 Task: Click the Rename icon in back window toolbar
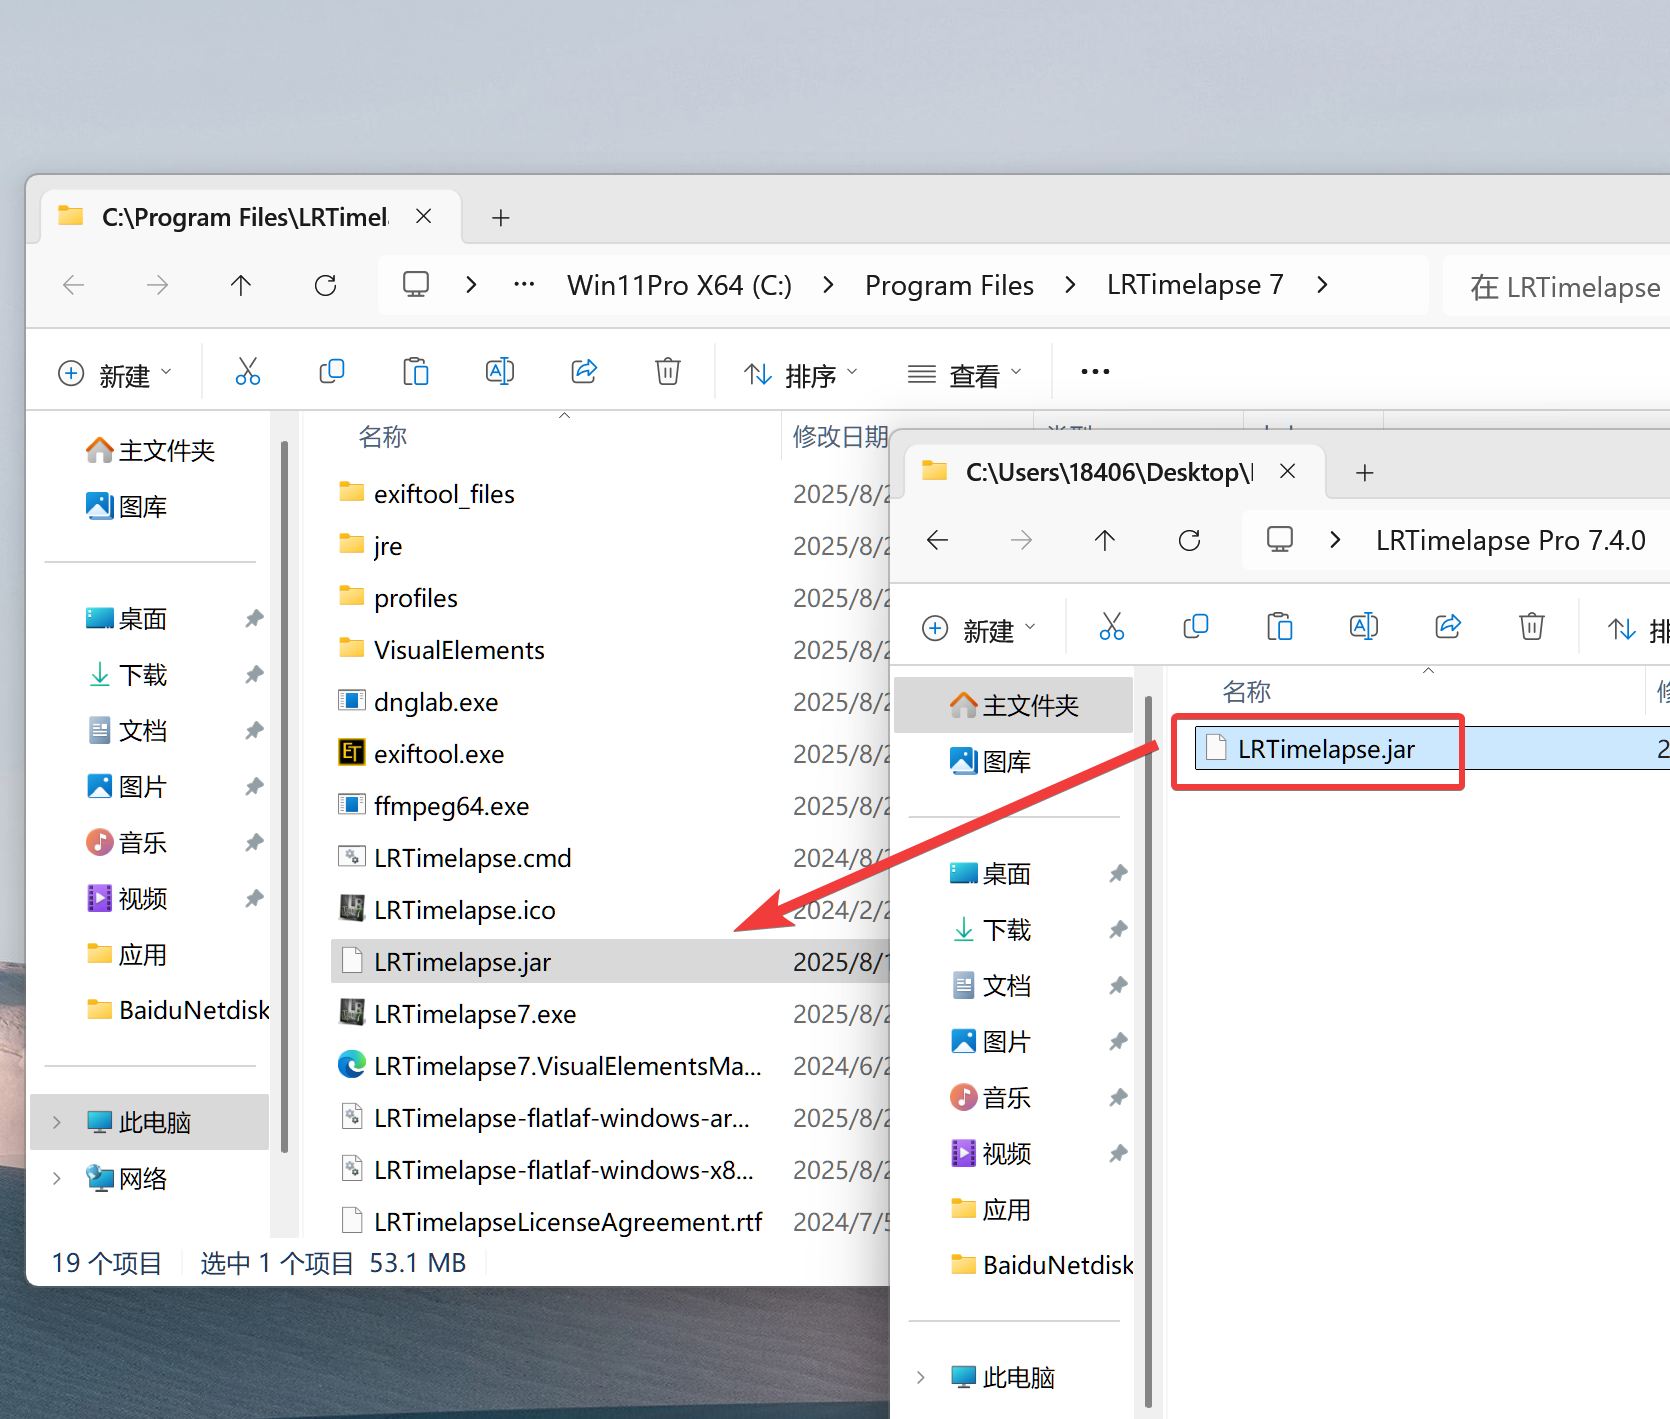[x=499, y=372]
